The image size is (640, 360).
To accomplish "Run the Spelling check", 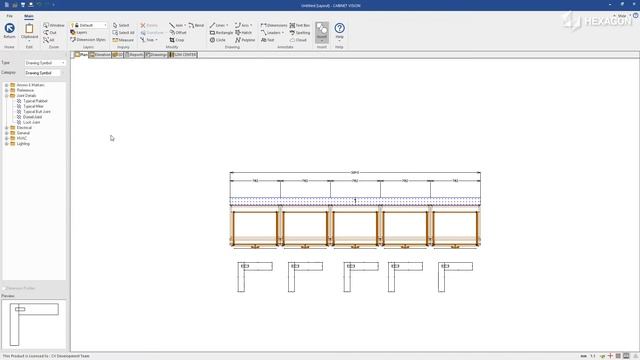I will (x=300, y=33).
